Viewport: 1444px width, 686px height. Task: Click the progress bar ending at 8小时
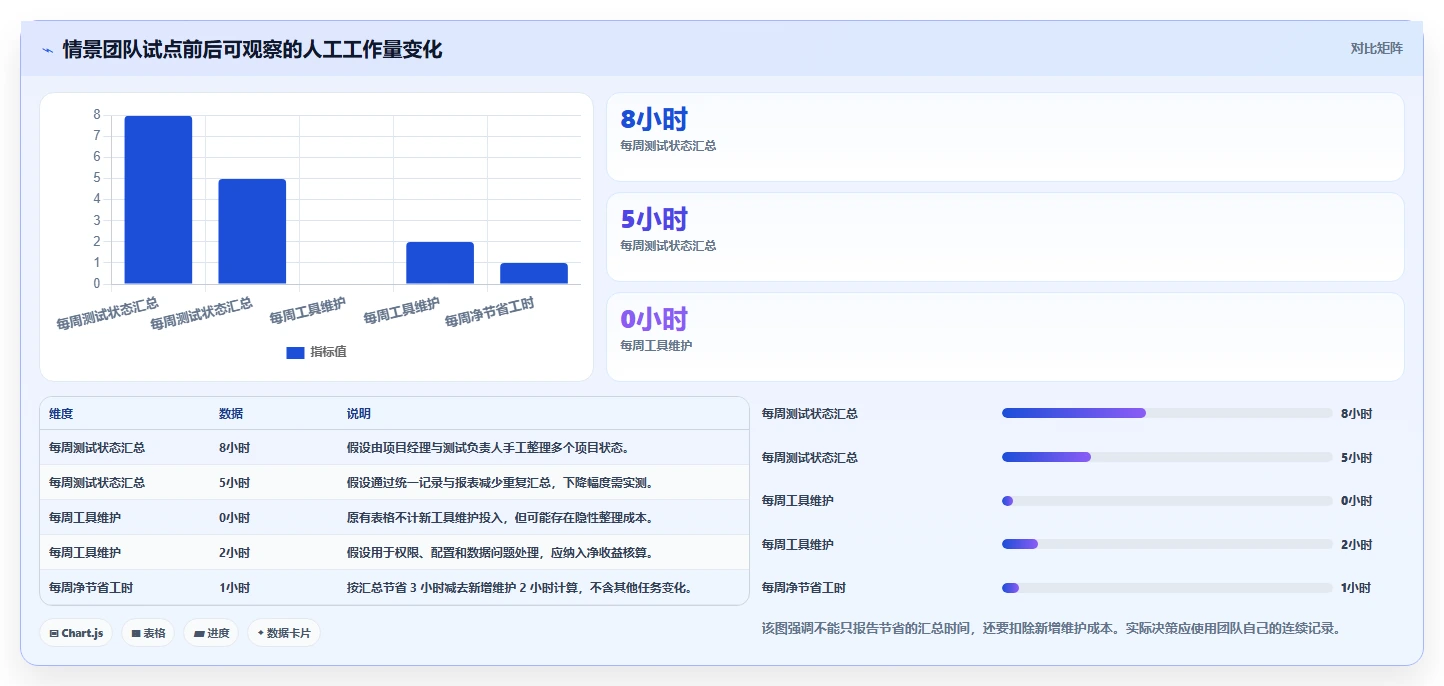pyautogui.click(x=1167, y=413)
